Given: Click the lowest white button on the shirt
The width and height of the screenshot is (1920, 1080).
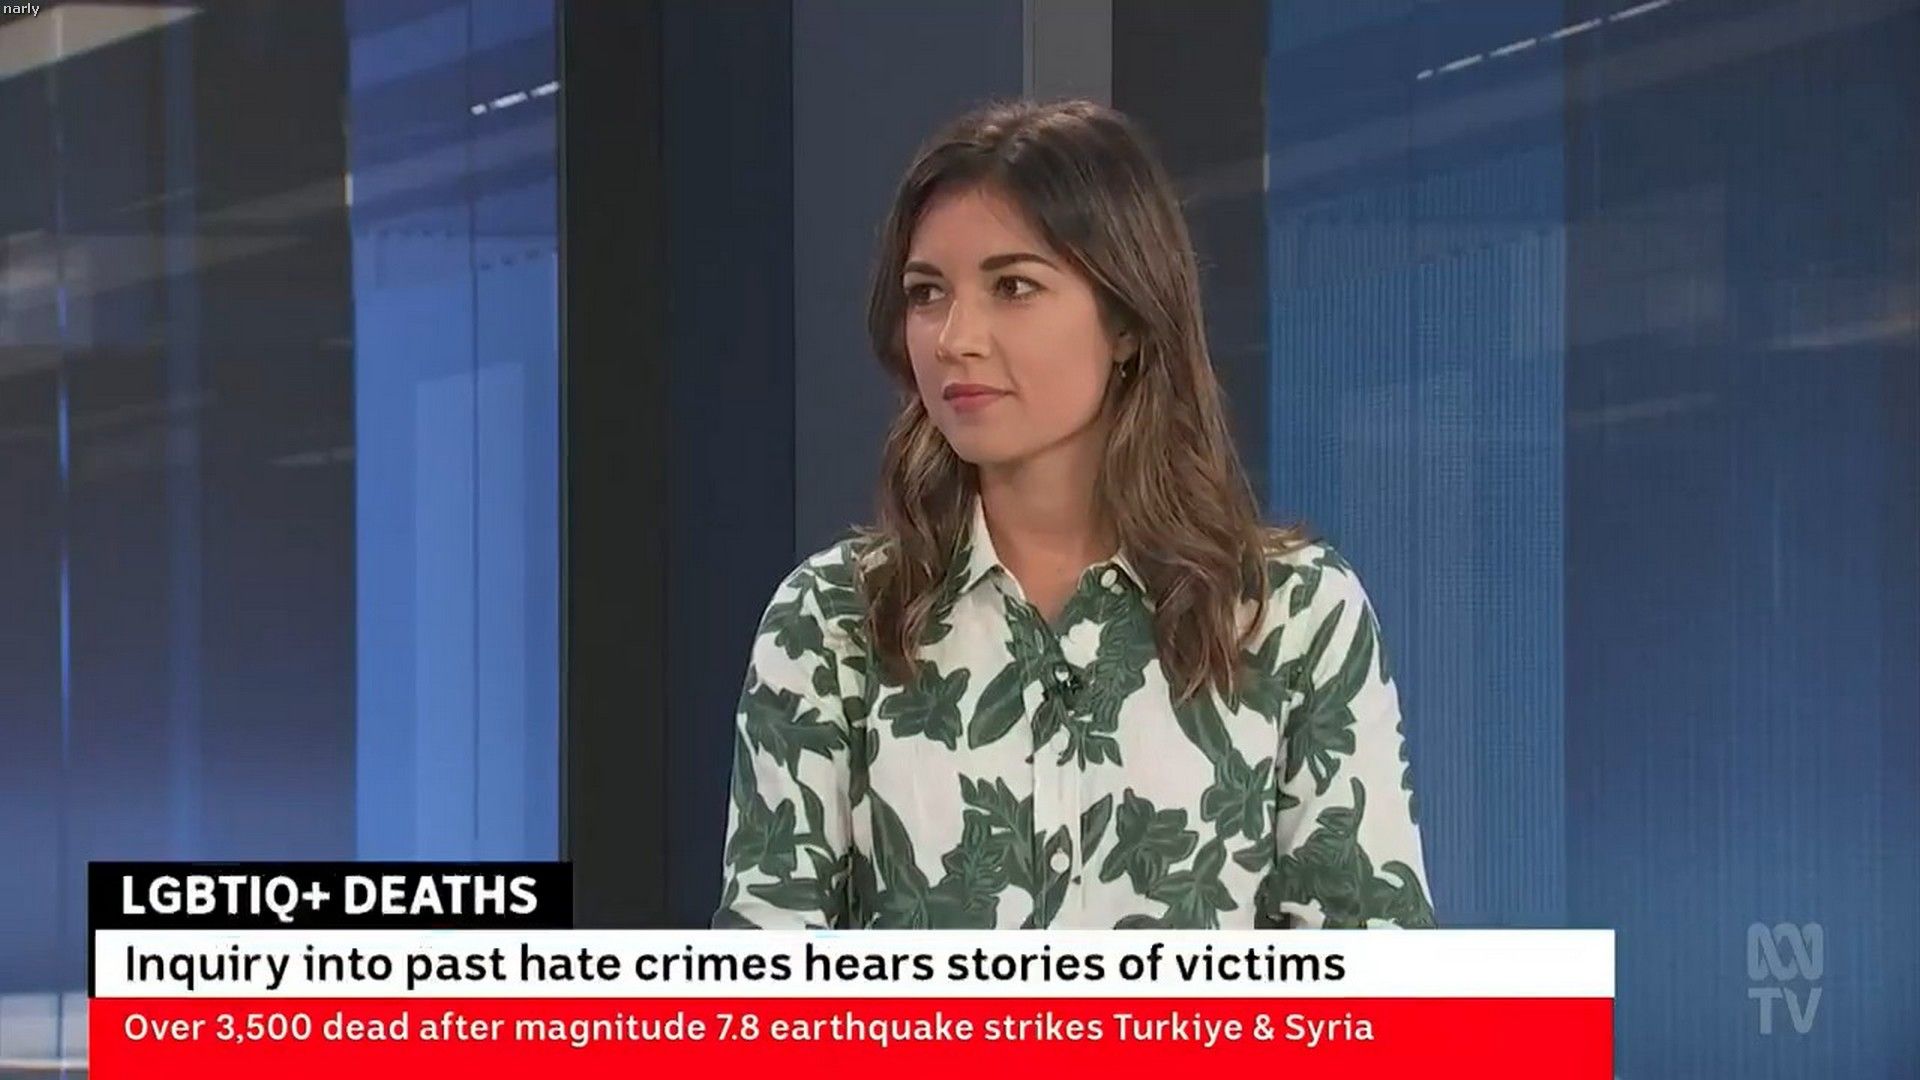Looking at the screenshot, I should pyautogui.click(x=1061, y=863).
